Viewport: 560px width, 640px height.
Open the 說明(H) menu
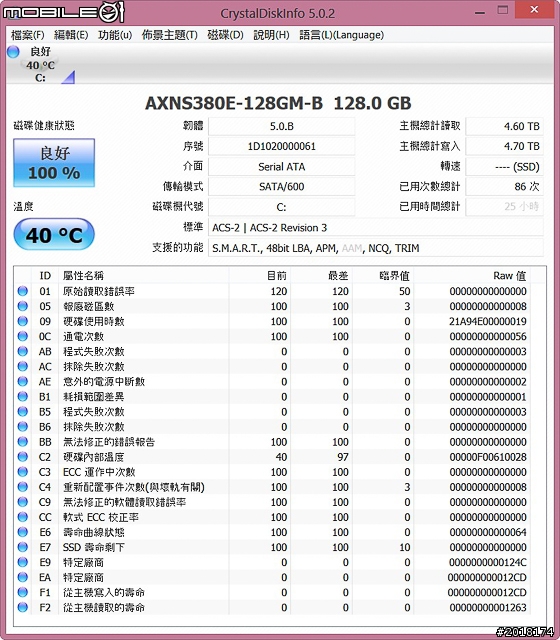[x=271, y=35]
